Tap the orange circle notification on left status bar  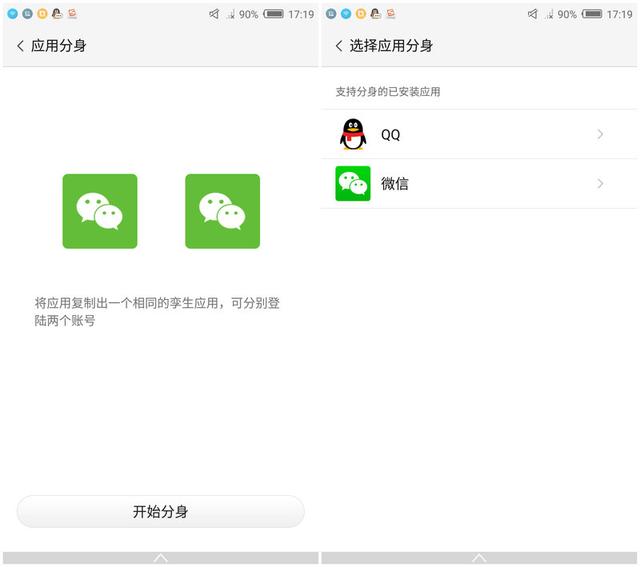42,14
